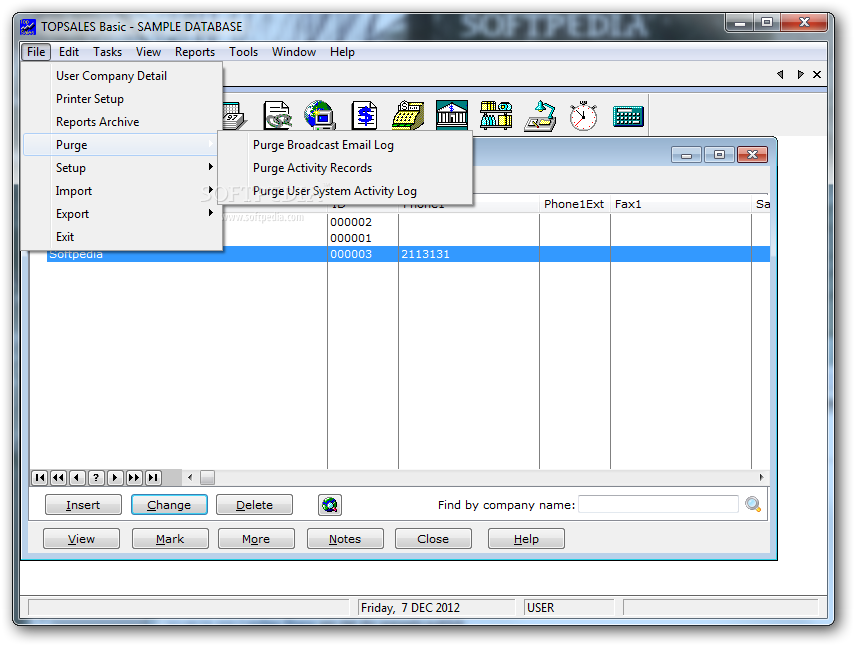Open the globe and computer internet icon
Screen dimensions: 855x646
point(320,116)
